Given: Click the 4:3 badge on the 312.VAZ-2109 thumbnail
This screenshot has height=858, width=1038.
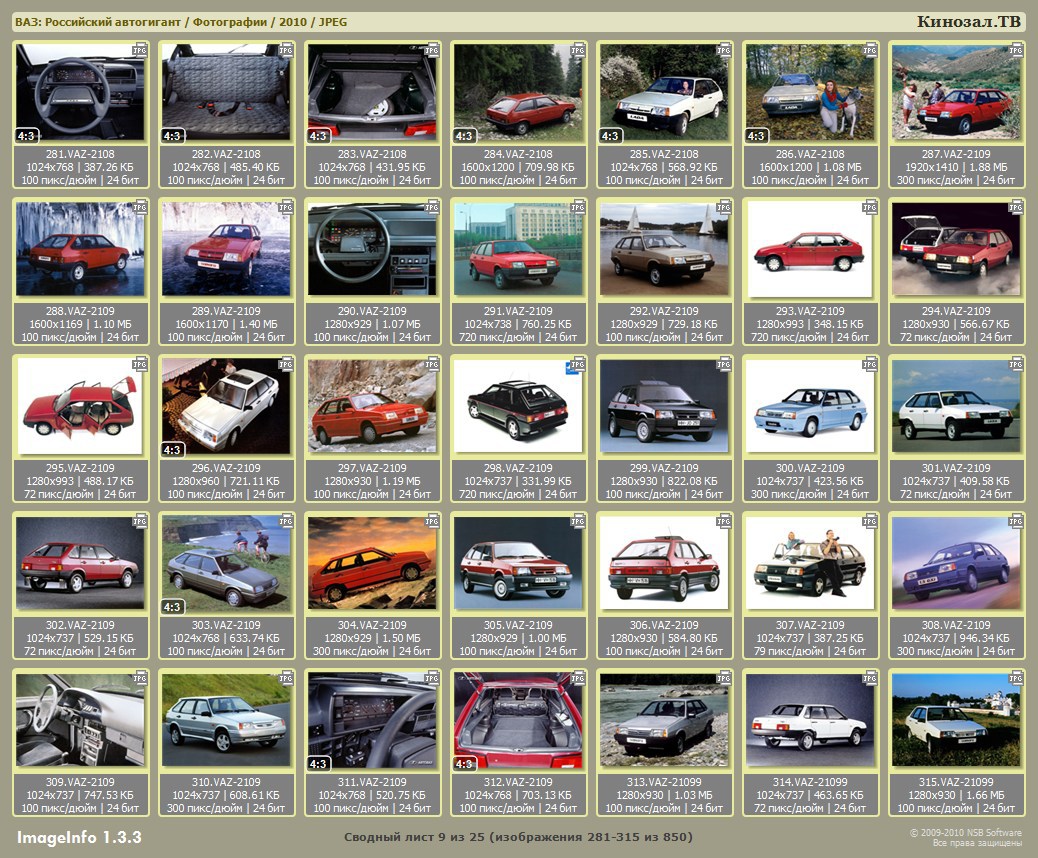Looking at the screenshot, I should coord(464,764).
